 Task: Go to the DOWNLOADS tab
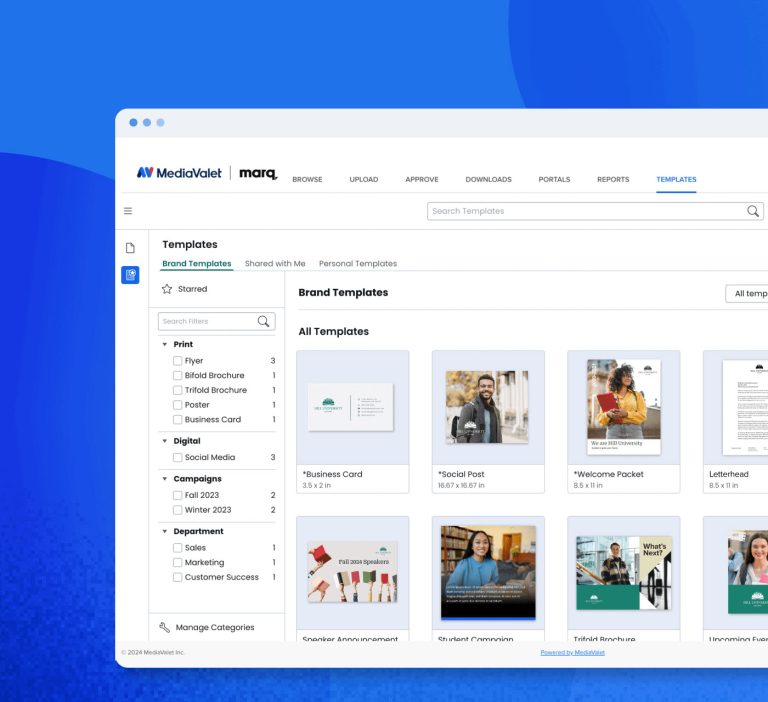pos(488,179)
